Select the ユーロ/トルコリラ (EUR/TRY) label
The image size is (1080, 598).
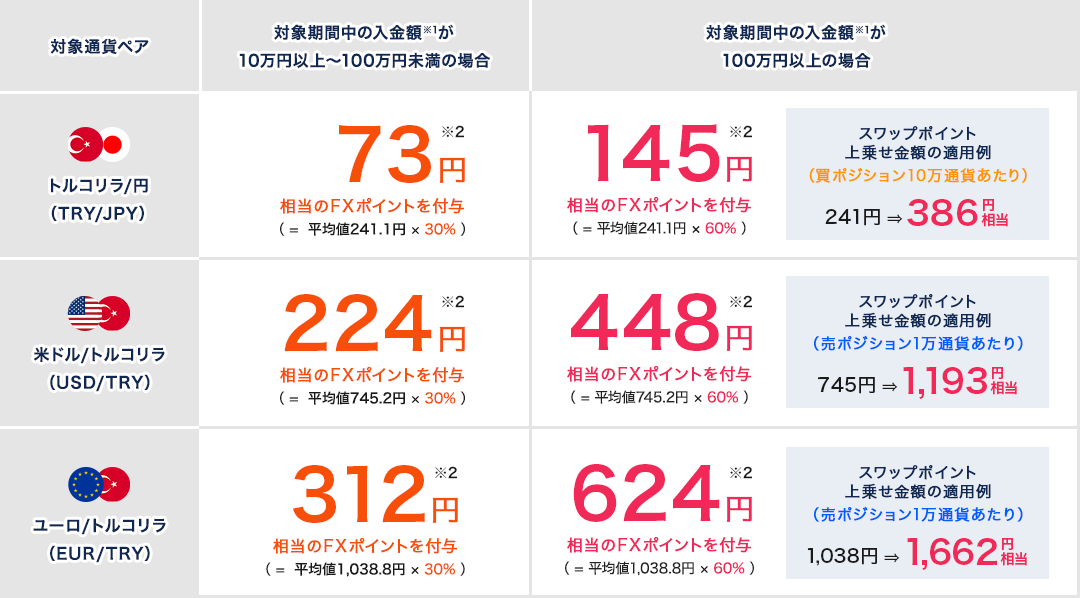(99, 537)
